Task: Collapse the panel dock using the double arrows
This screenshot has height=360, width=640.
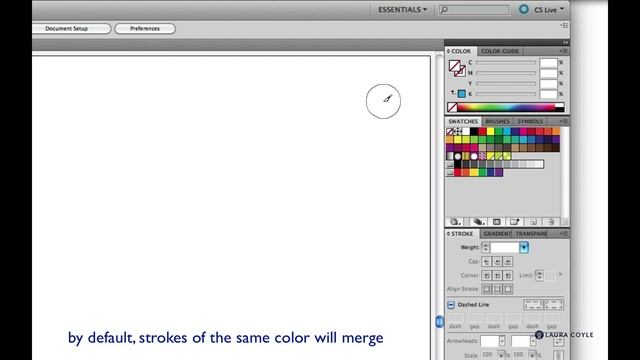Action: [x=565, y=42]
